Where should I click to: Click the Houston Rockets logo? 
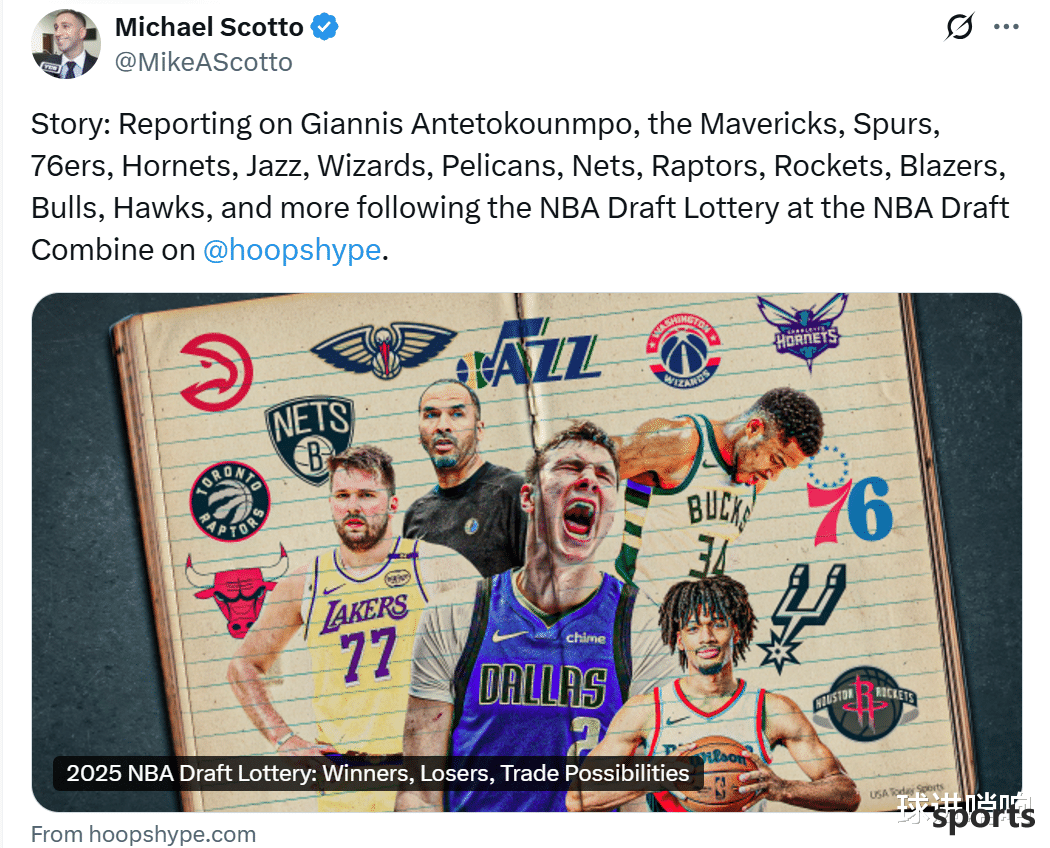click(865, 703)
